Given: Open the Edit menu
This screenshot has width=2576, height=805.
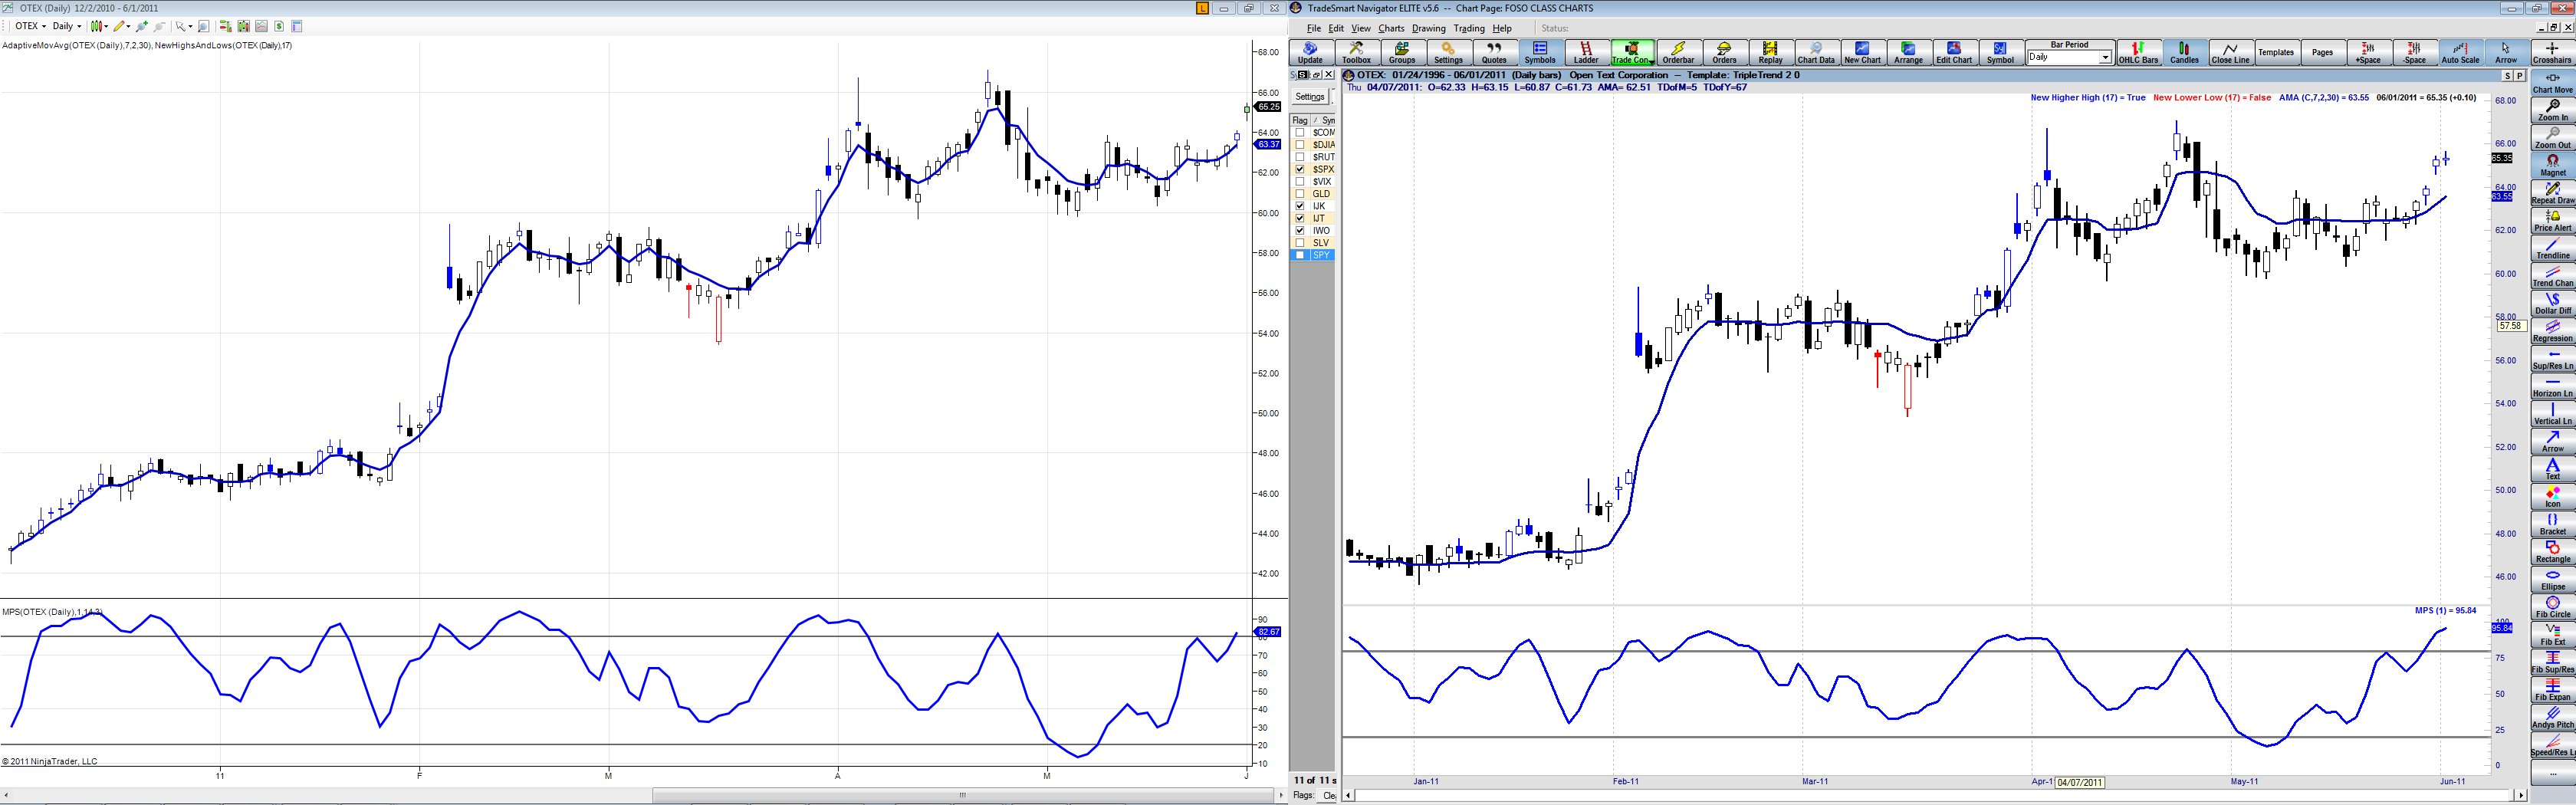Looking at the screenshot, I should click(1336, 28).
